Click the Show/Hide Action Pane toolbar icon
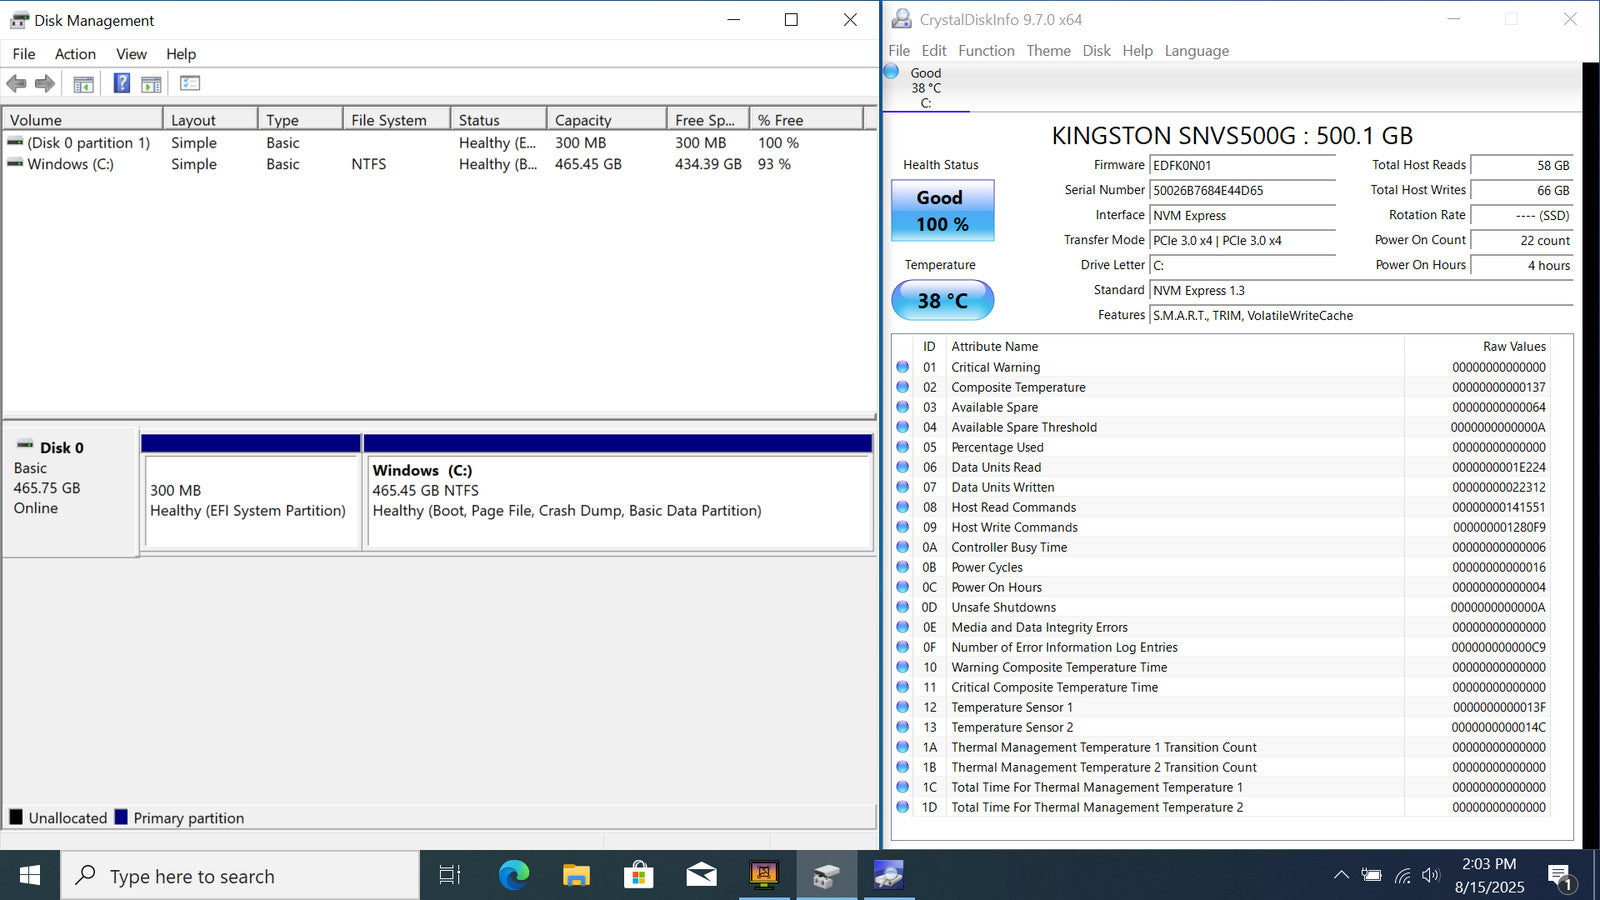Viewport: 1600px width, 900px height. [151, 84]
